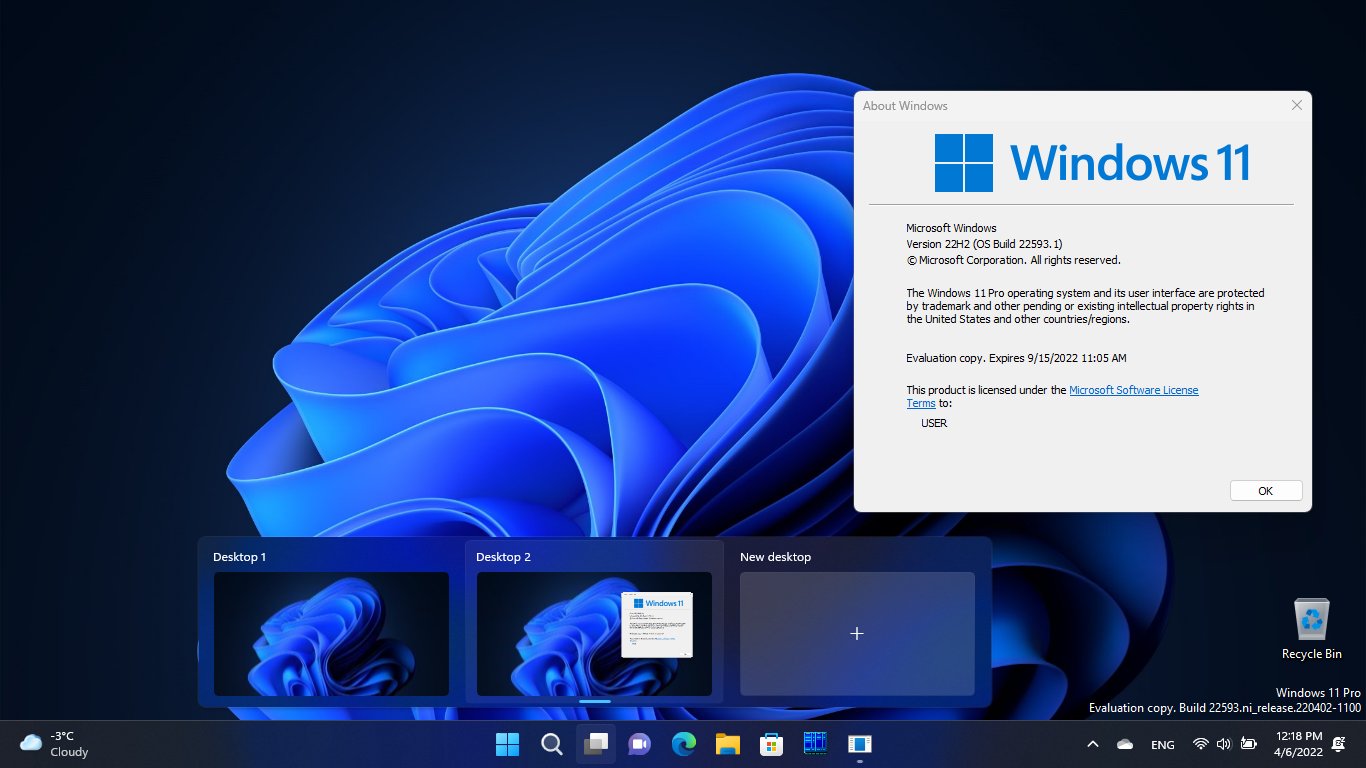Open Microsoft Store from the taskbar
Viewport: 1366px width, 768px height.
tap(771, 744)
